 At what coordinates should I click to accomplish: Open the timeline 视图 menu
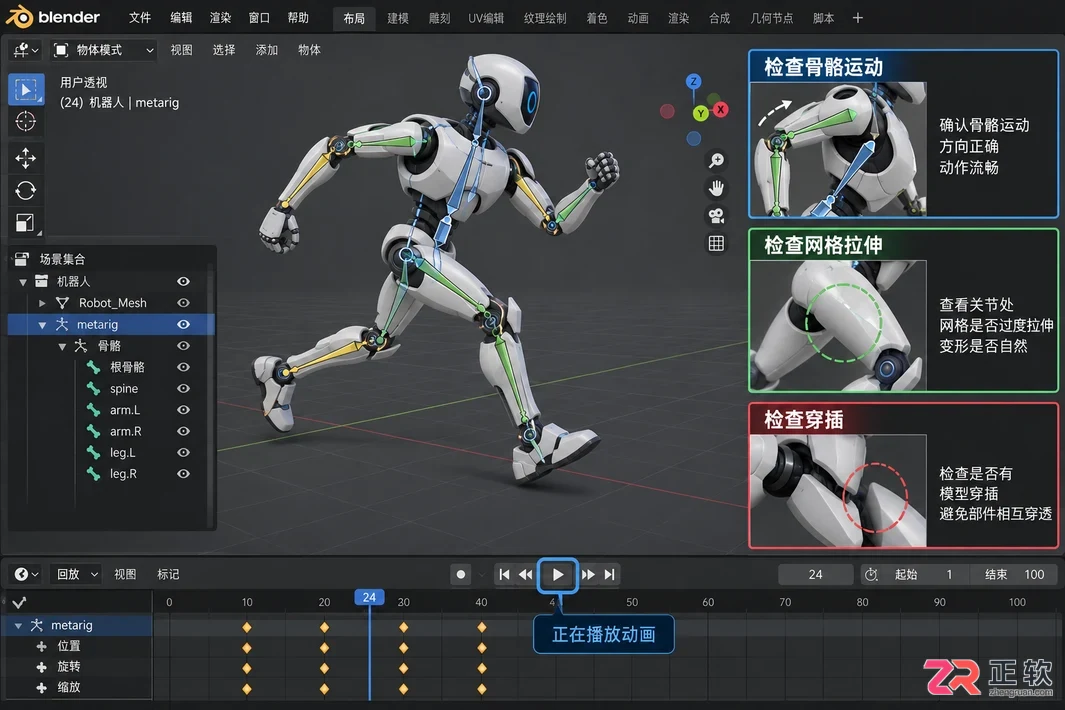[x=125, y=575]
